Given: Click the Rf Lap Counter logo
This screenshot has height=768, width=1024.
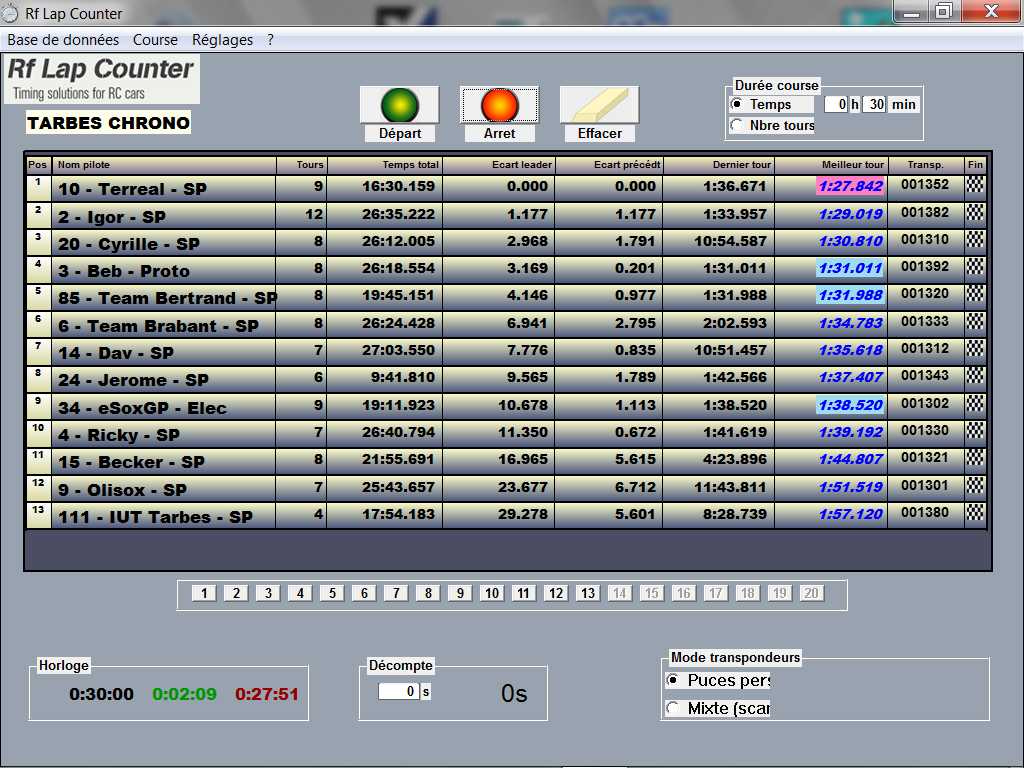Looking at the screenshot, I should [x=101, y=79].
